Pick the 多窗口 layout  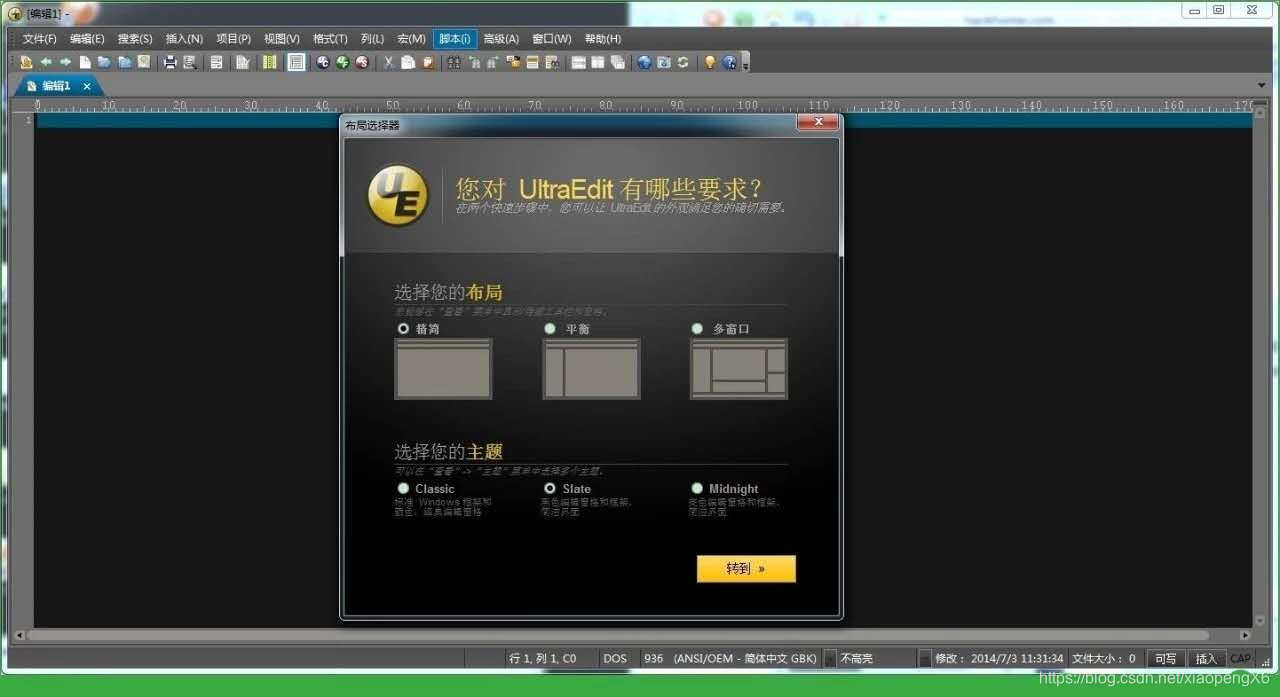pos(697,328)
